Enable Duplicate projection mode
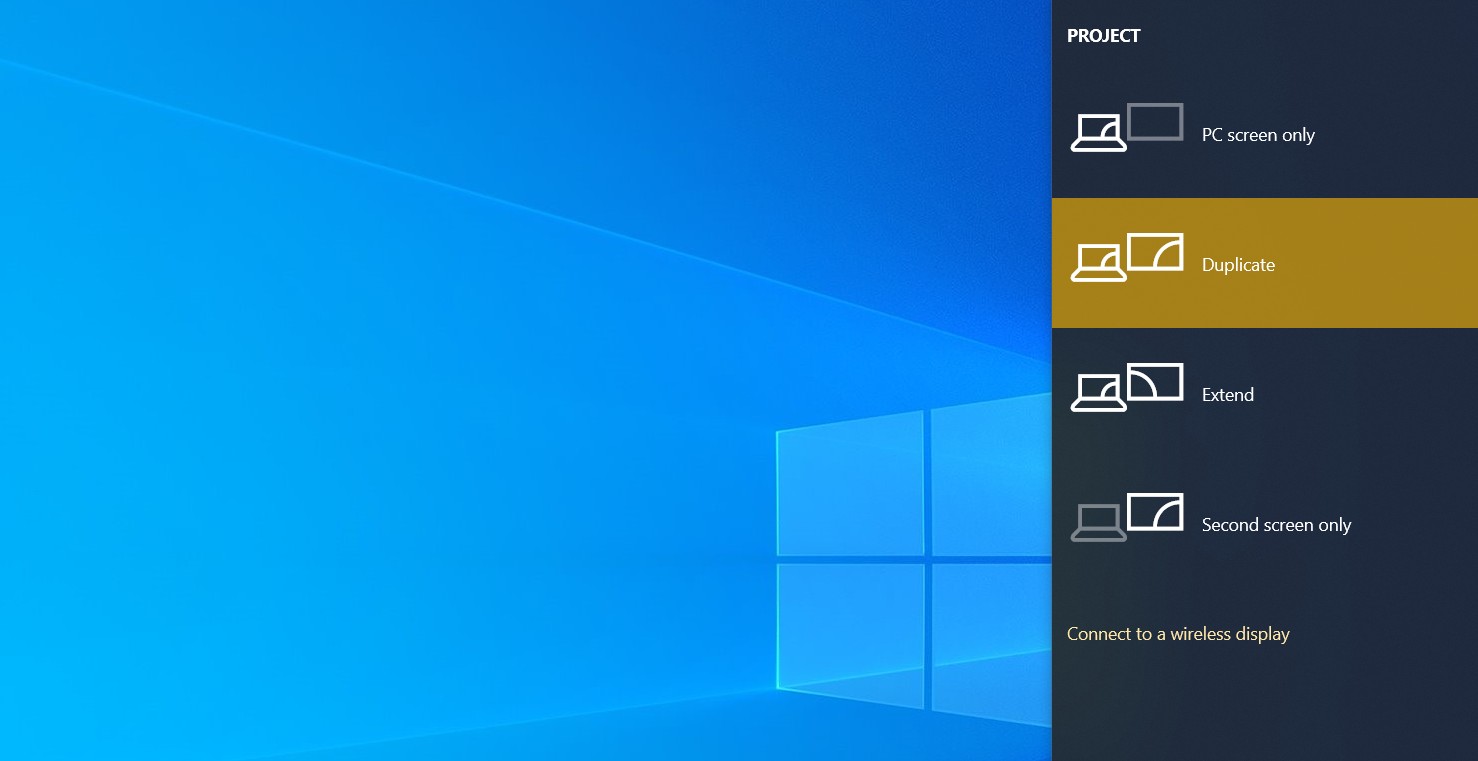 (1238, 264)
